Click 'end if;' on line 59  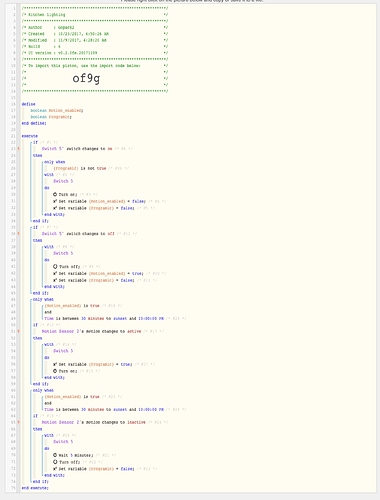tap(41, 384)
